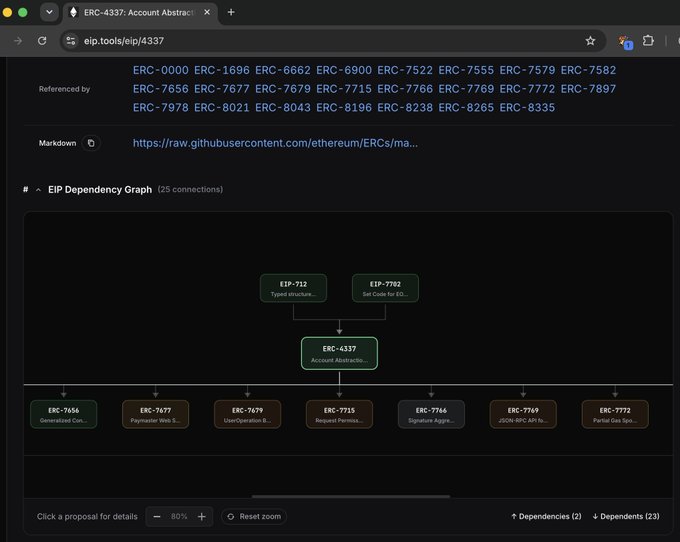
Task: Click the green macOS window zoom button
Action: (x=23, y=12)
